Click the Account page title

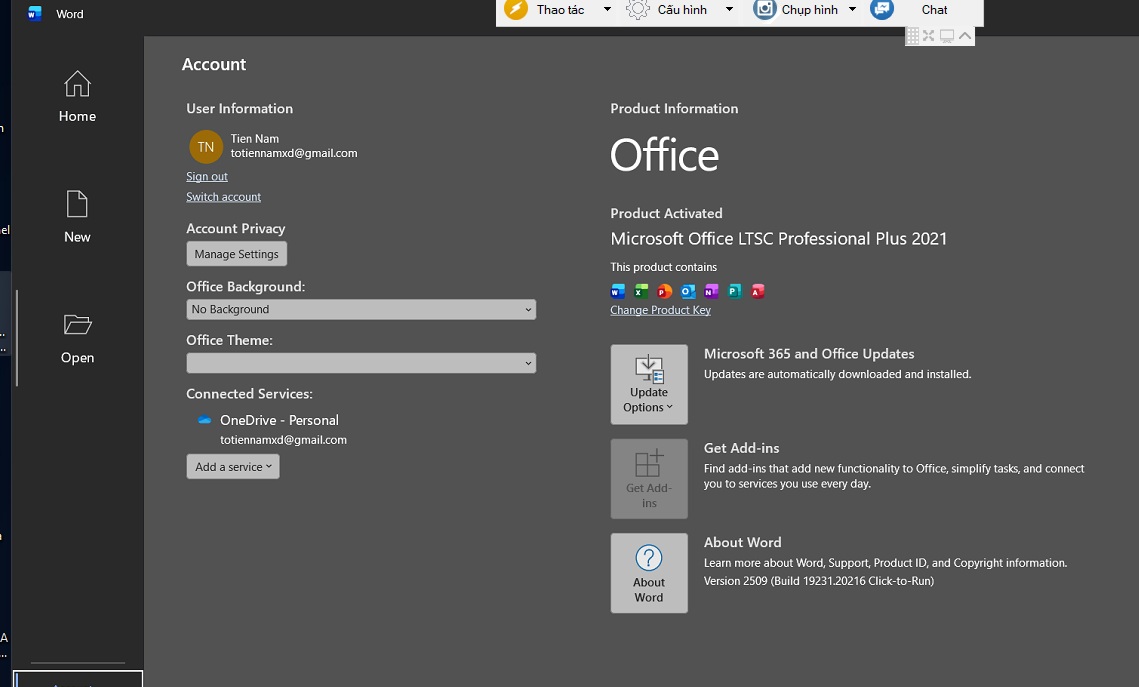(214, 65)
